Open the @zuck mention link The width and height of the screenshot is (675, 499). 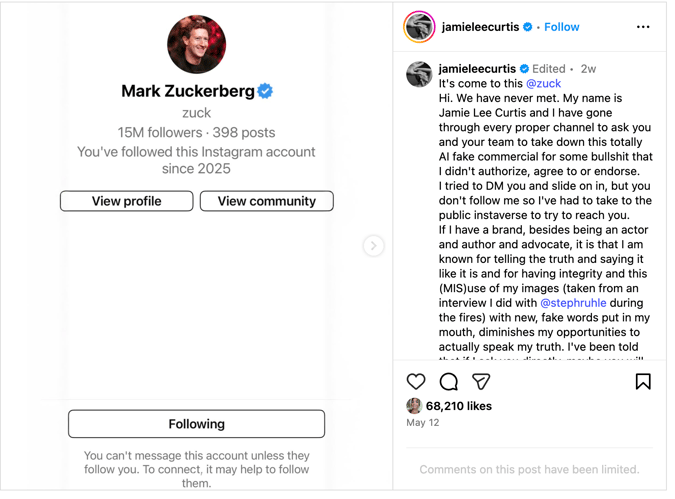coord(543,84)
